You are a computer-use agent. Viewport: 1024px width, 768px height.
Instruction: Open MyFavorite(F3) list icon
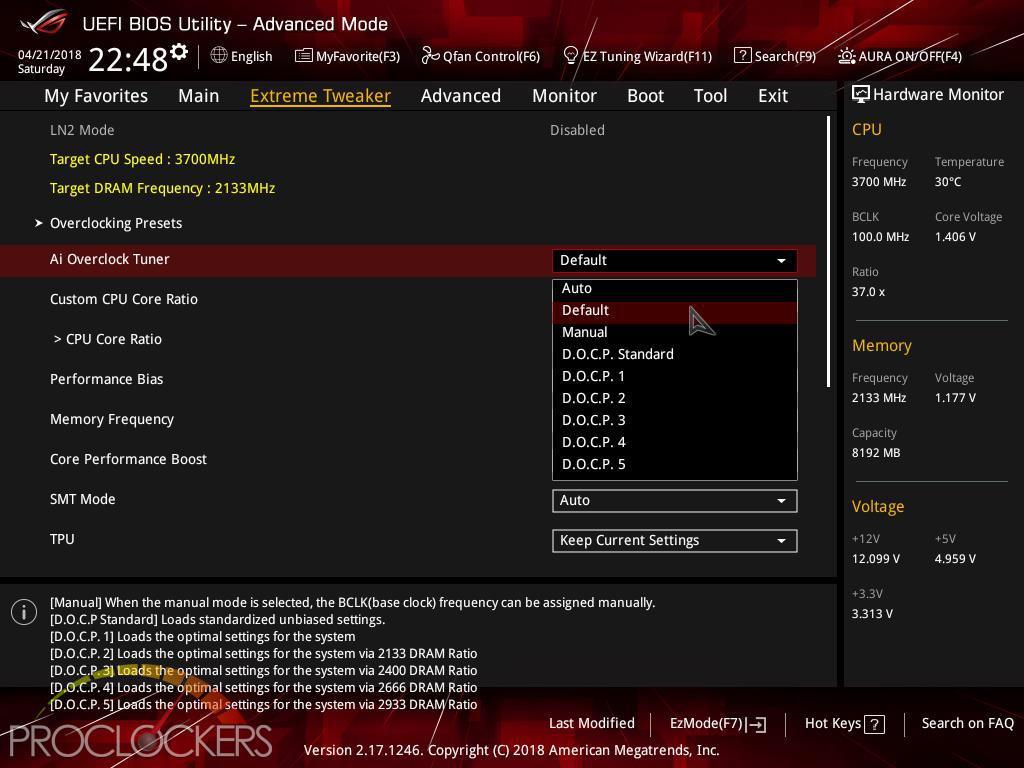point(304,56)
